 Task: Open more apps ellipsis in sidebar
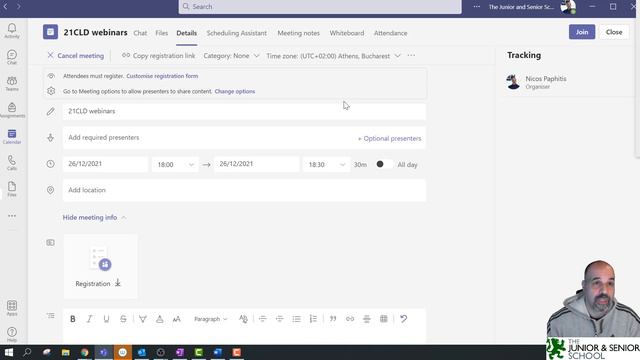(x=12, y=216)
